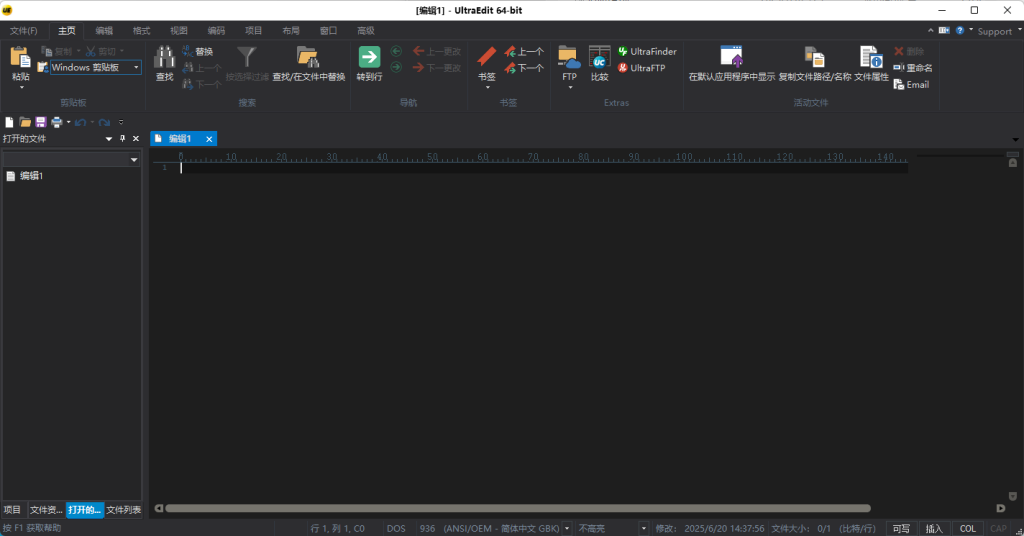Screen dimensions: 1024x536
Task: Launch UltraFTP
Action: pos(641,68)
